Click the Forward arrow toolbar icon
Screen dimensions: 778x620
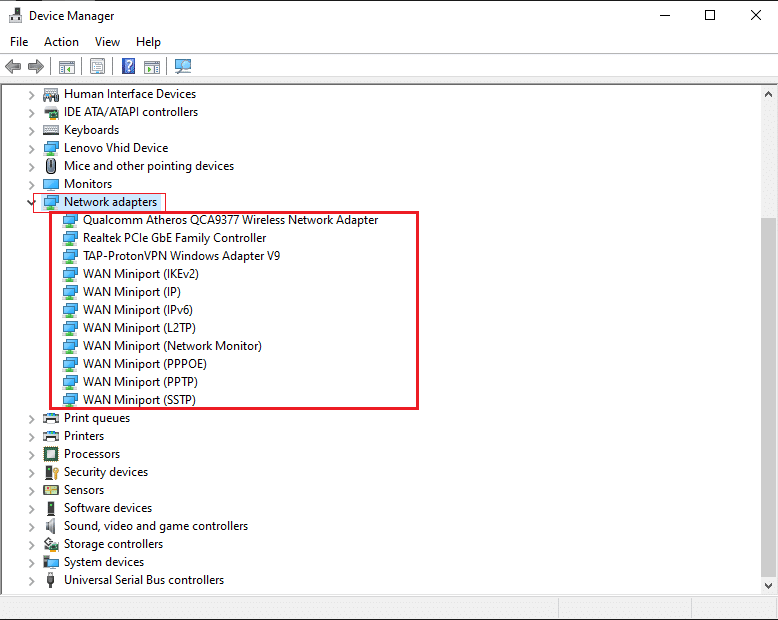click(x=36, y=67)
